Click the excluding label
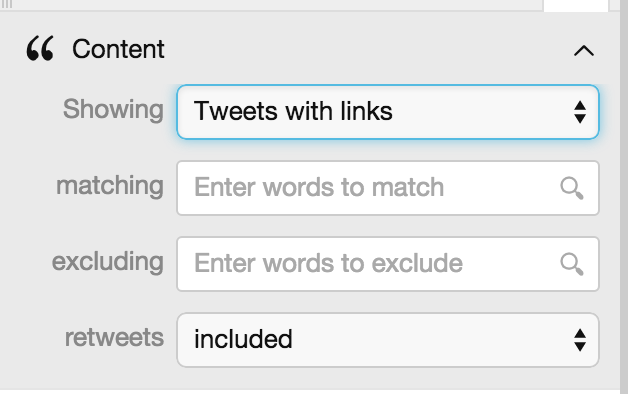The width and height of the screenshot is (628, 394). coord(108,261)
